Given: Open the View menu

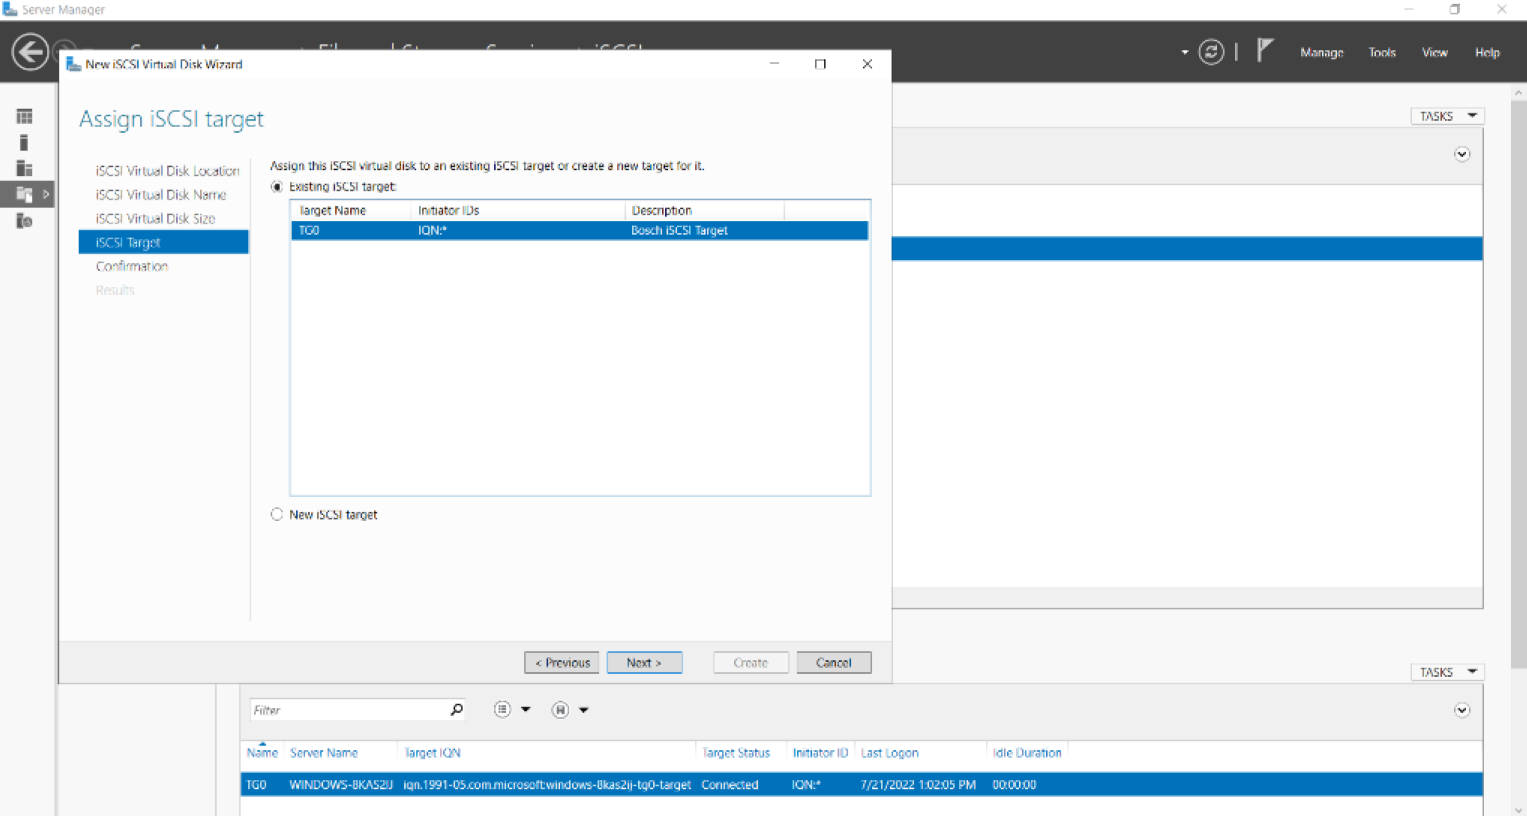Looking at the screenshot, I should [x=1435, y=52].
